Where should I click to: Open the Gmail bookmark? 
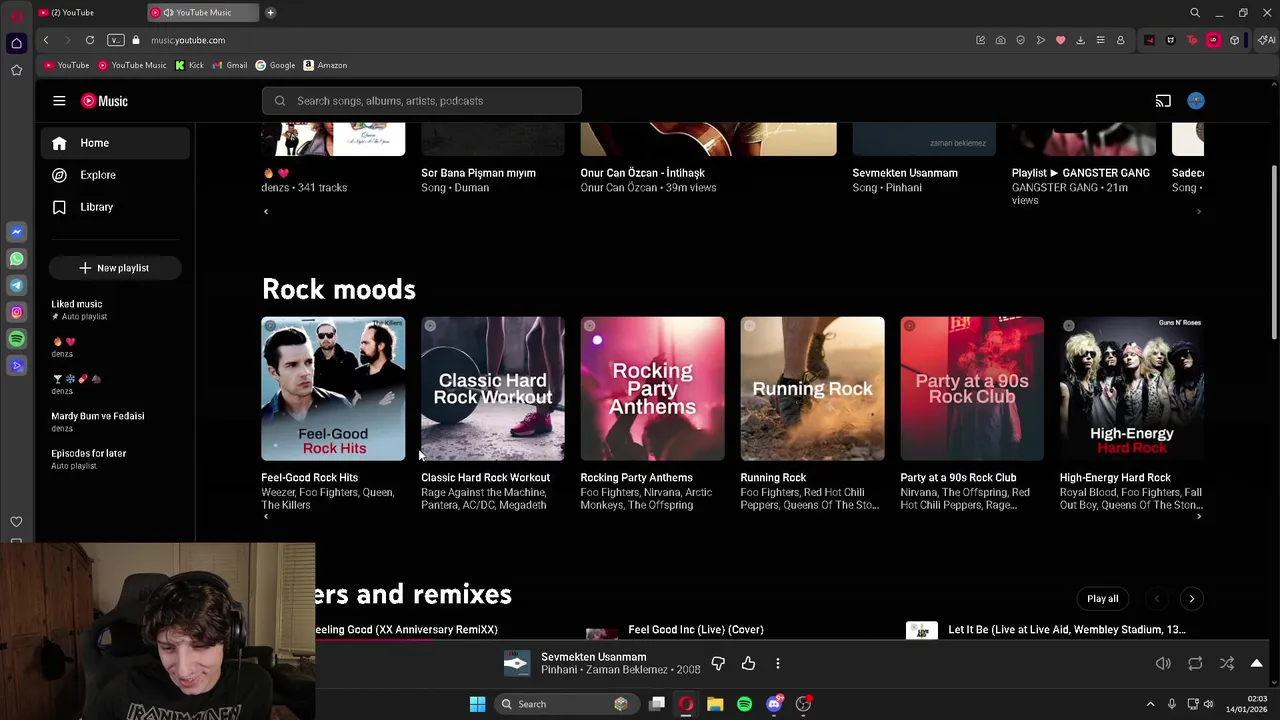tap(230, 65)
